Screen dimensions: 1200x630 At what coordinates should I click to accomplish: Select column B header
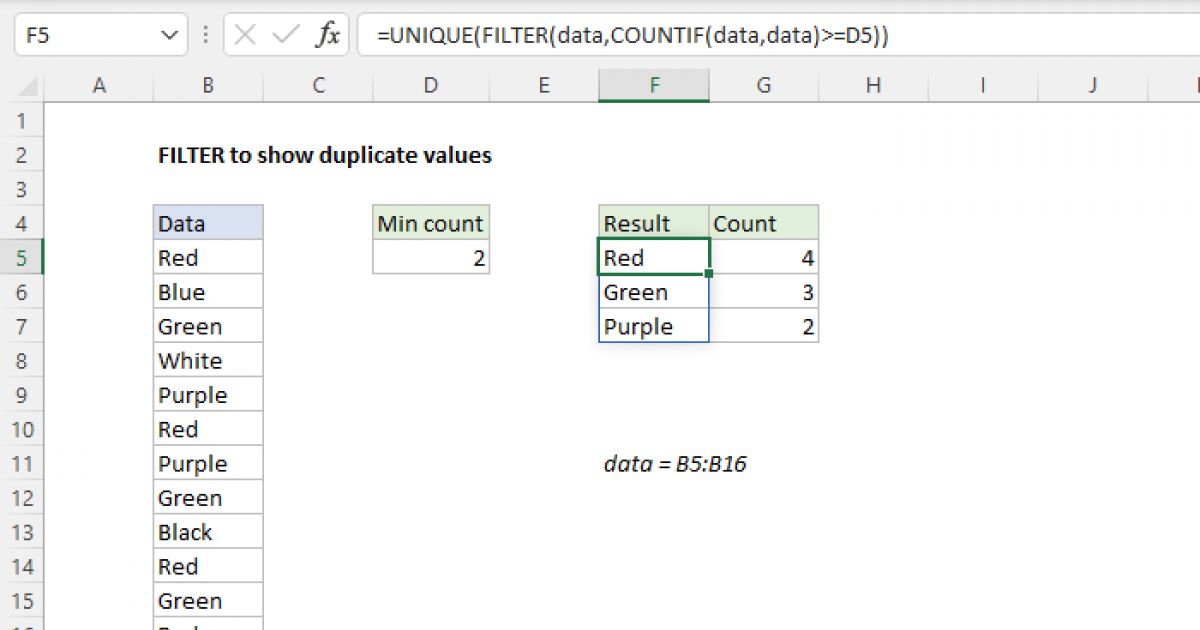pyautogui.click(x=207, y=85)
